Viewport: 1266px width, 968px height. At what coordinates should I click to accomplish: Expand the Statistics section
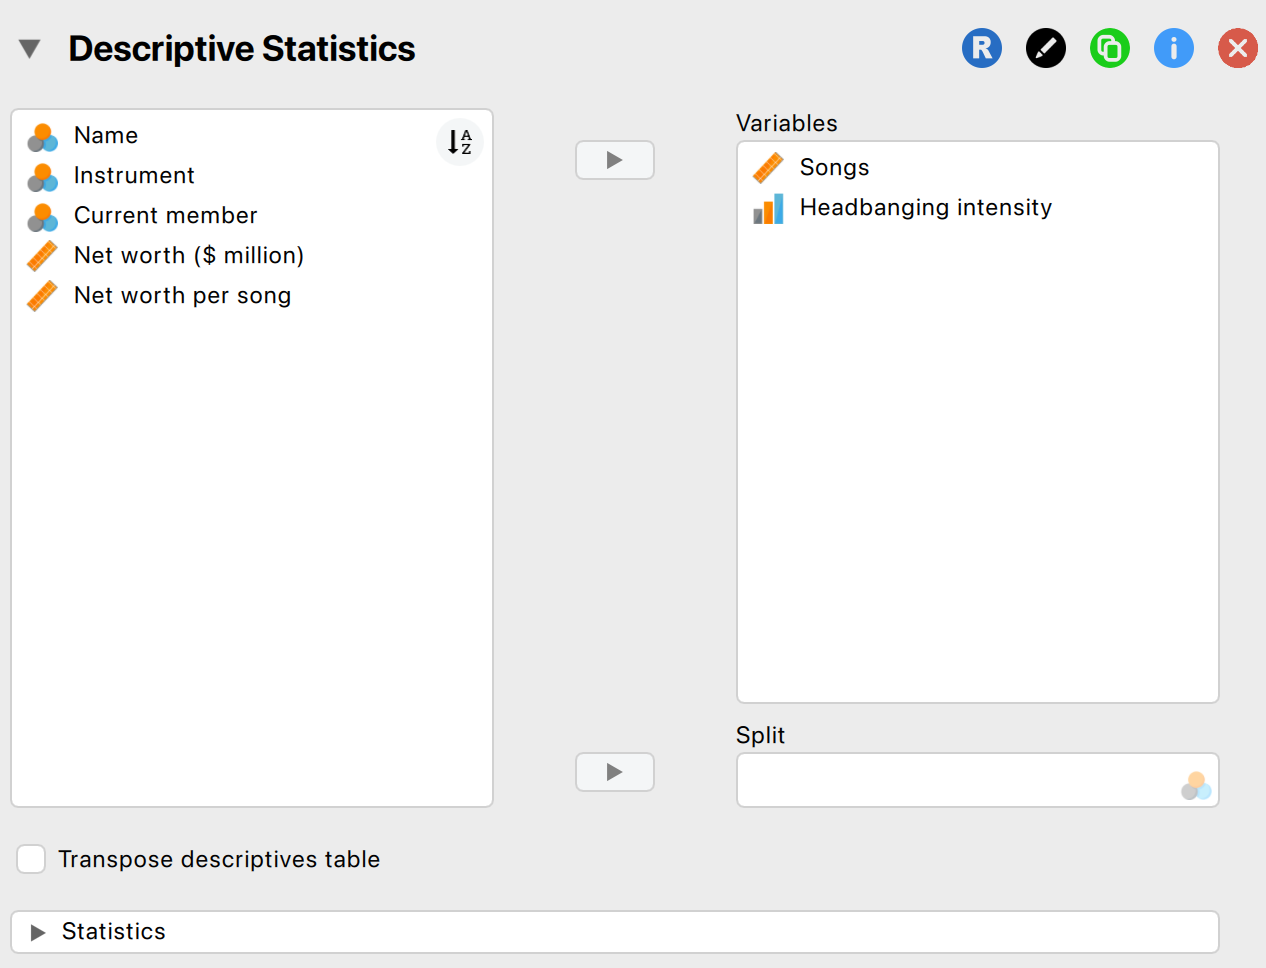click(39, 932)
